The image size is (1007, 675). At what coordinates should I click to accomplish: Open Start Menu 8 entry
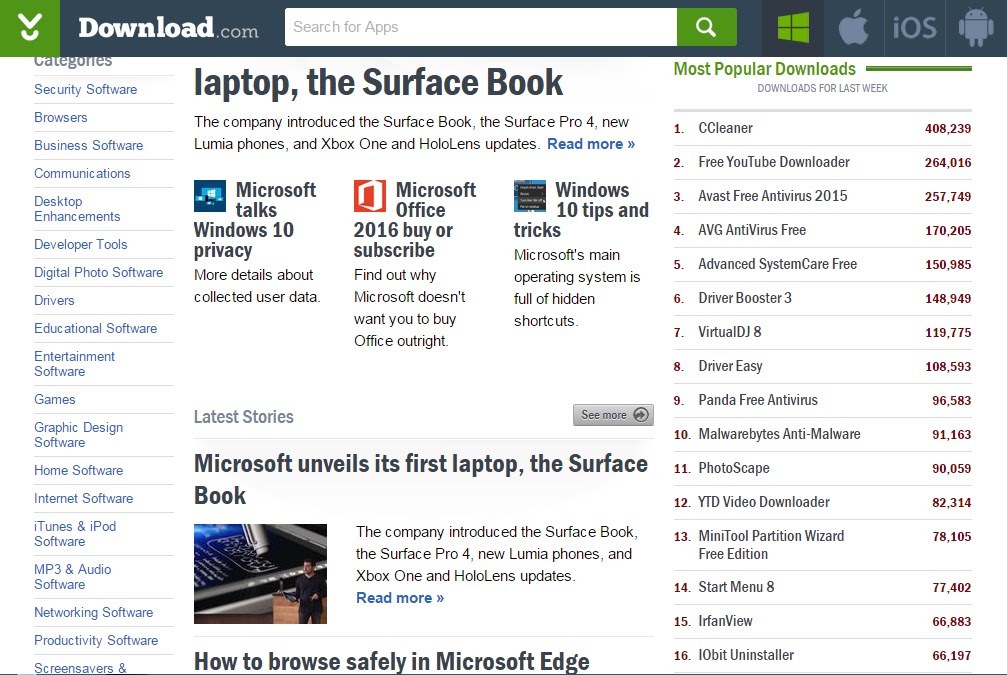737,587
